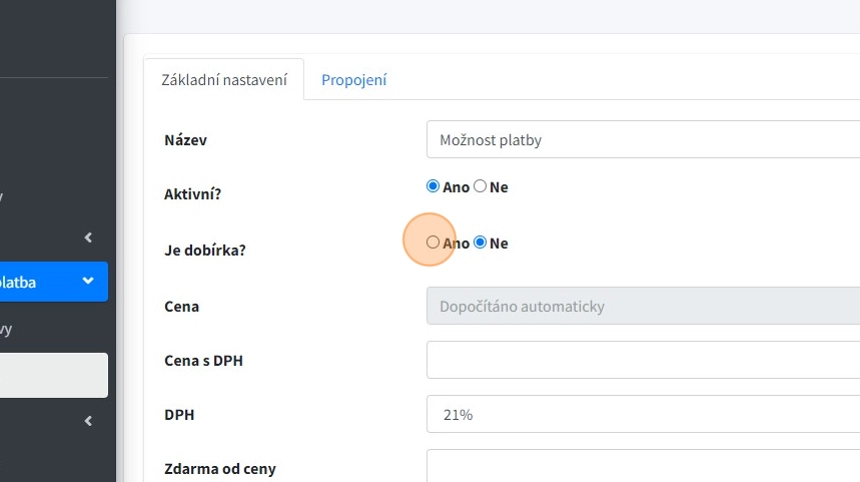Focus the Cena s DPH input
Viewport: 860px width, 482px height.
642,360
